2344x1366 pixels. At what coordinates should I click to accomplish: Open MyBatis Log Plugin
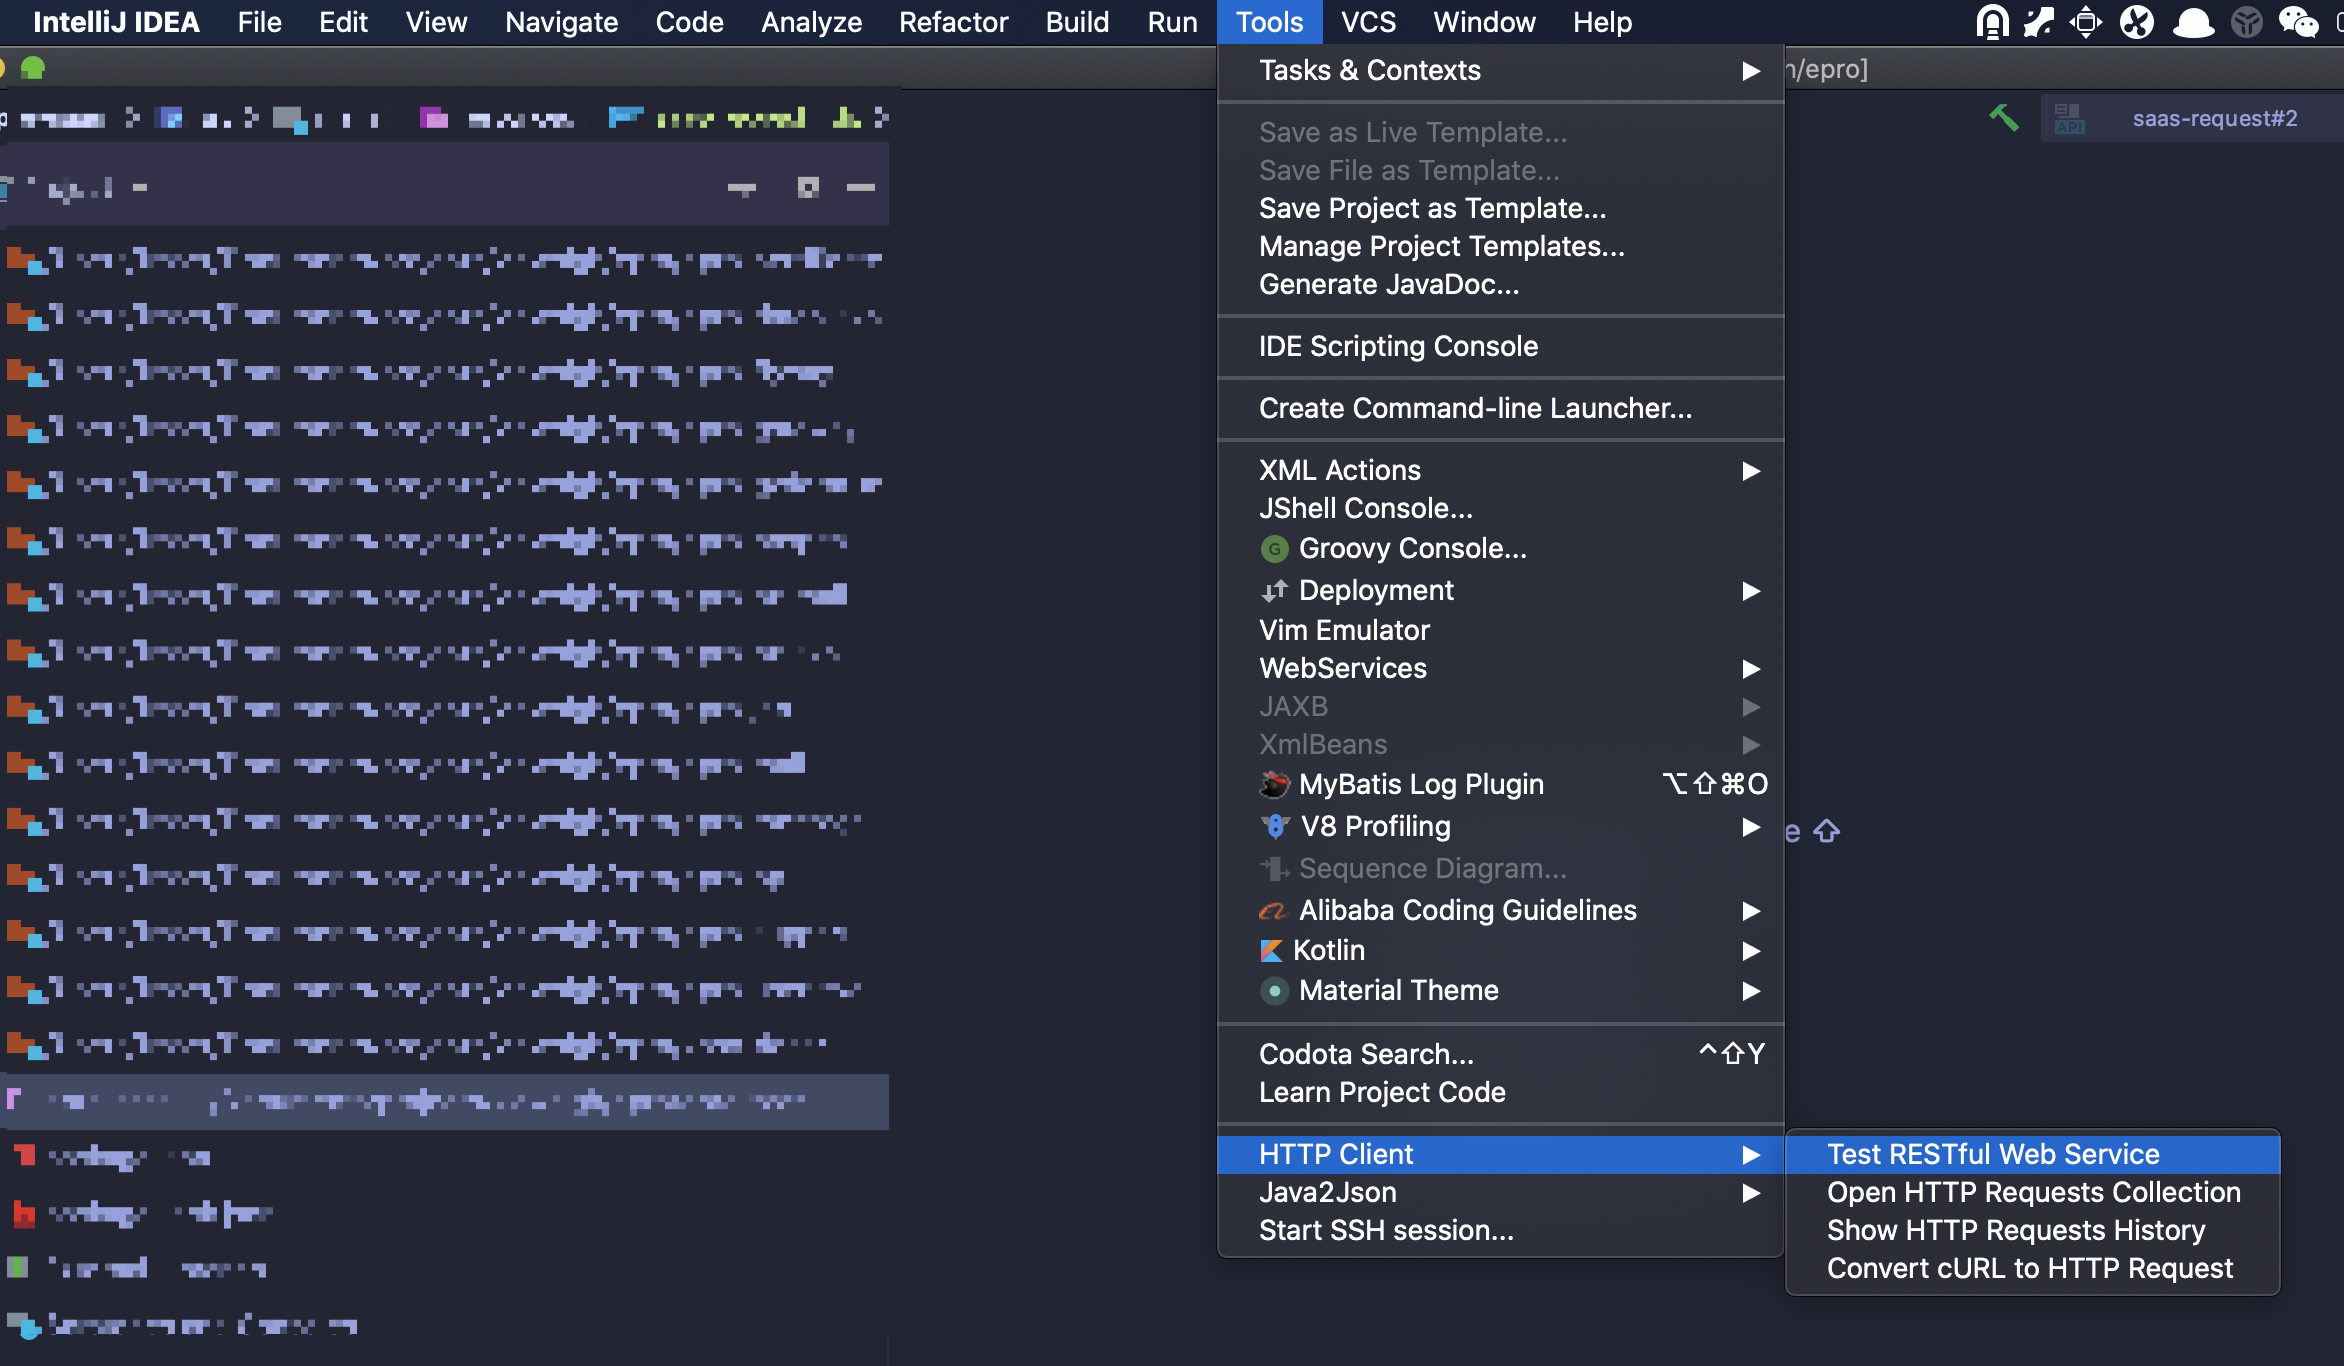pos(1420,785)
